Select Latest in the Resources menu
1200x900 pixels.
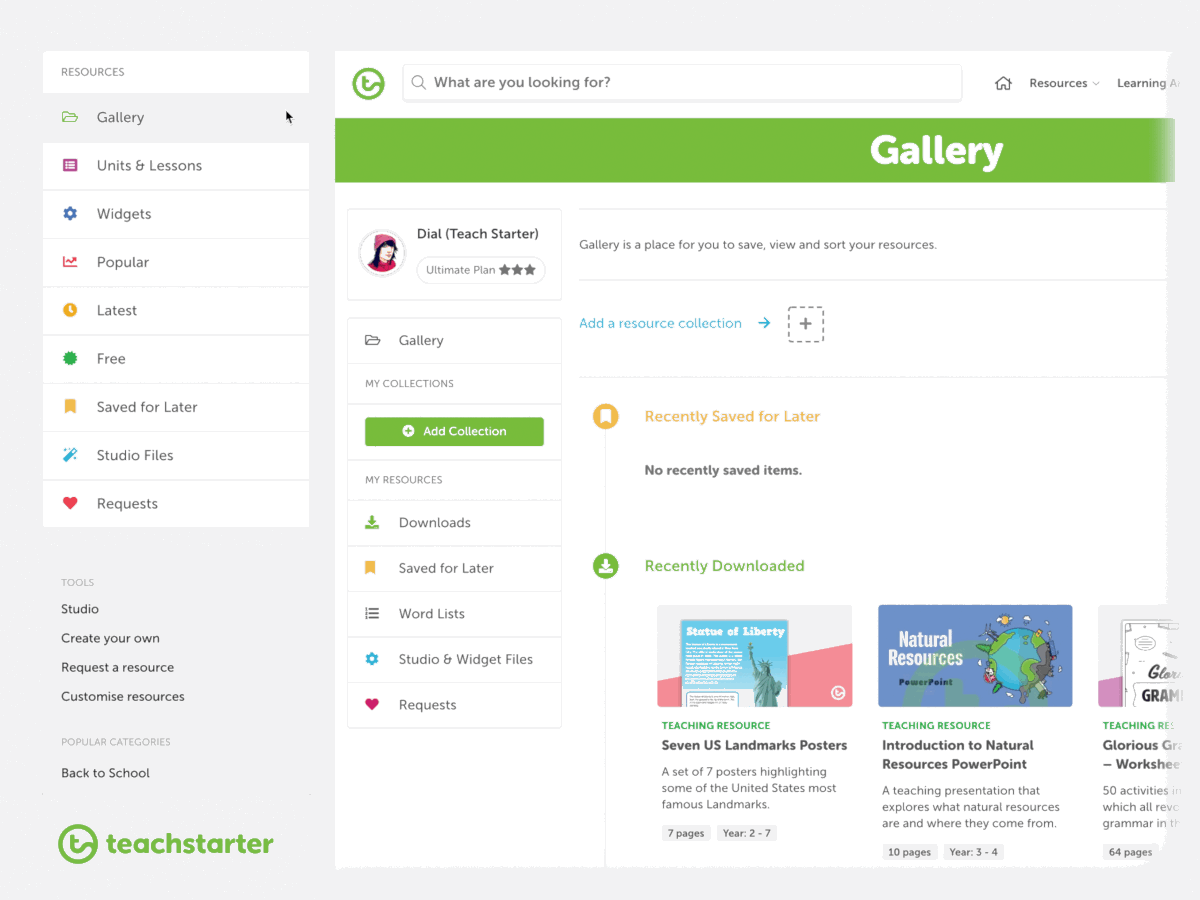click(176, 310)
